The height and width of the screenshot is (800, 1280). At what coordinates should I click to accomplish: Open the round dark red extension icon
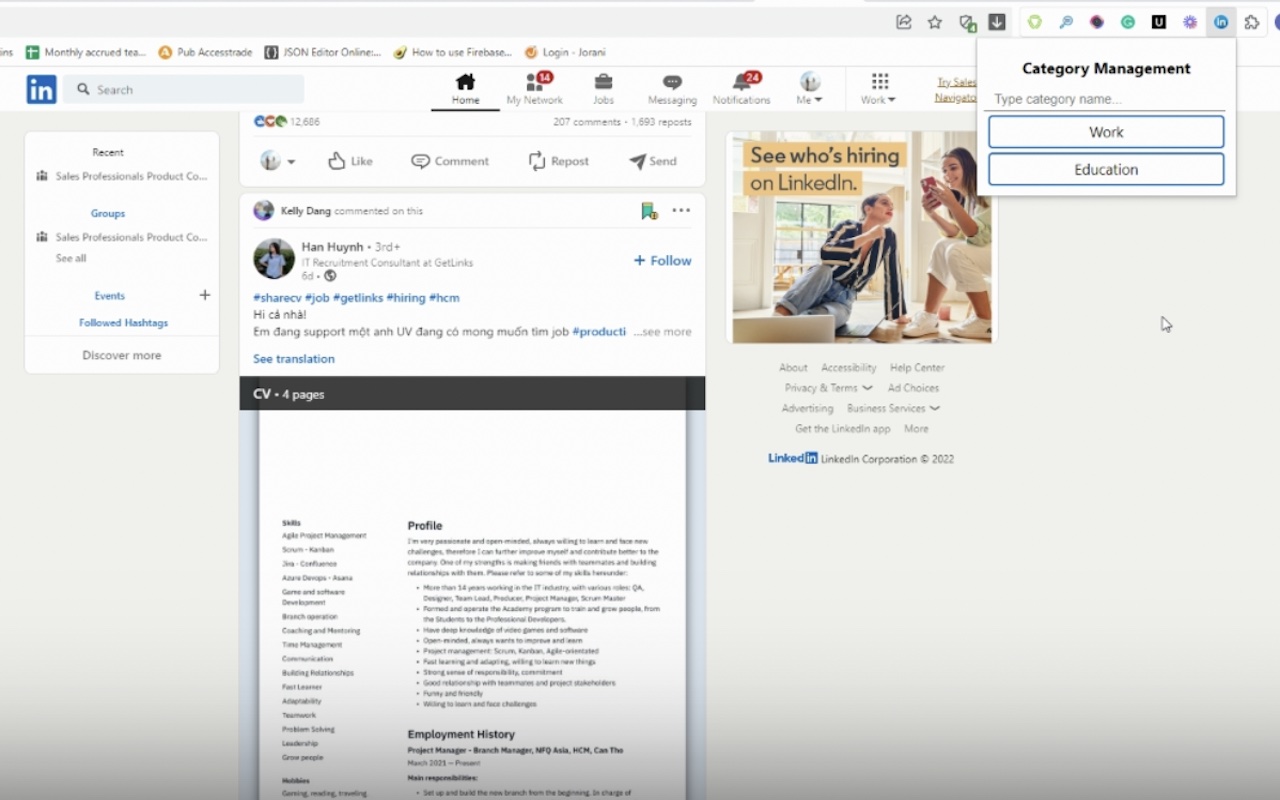(1097, 22)
